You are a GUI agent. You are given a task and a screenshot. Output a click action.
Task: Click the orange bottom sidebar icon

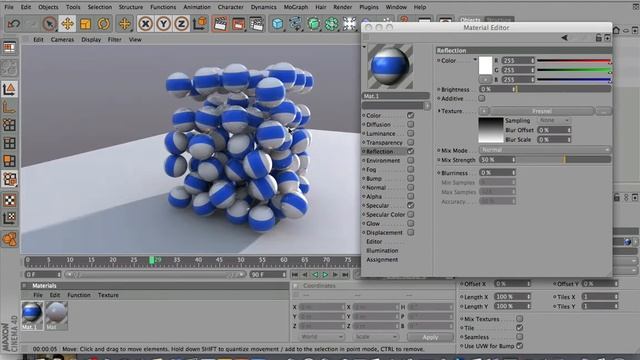click(x=9, y=239)
